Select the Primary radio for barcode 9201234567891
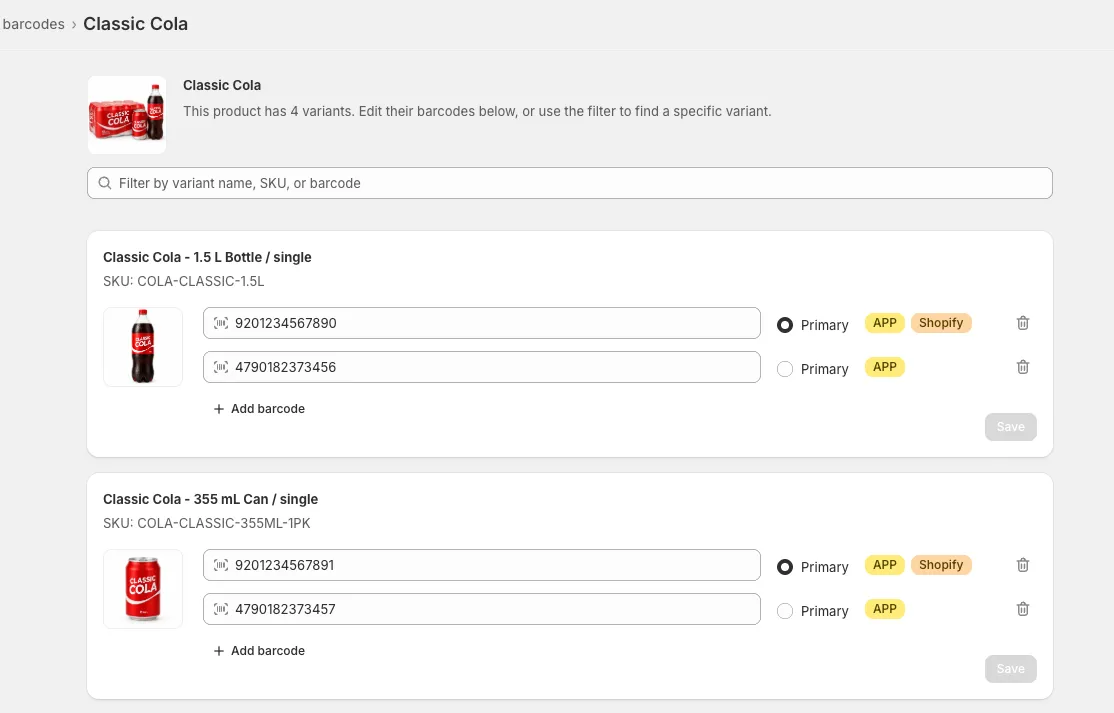1114x713 pixels. coord(784,567)
